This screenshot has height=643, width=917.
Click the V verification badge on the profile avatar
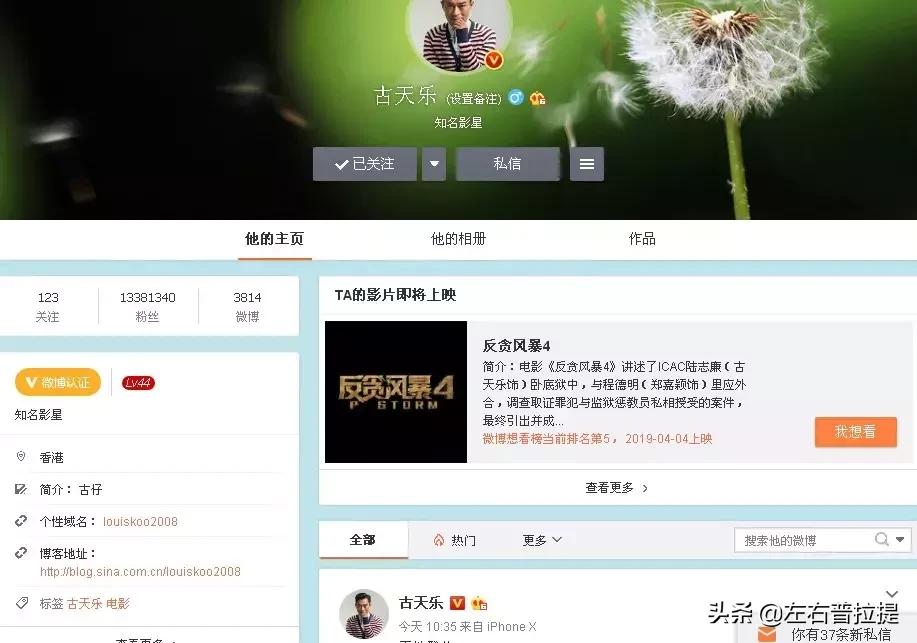tap(494, 60)
